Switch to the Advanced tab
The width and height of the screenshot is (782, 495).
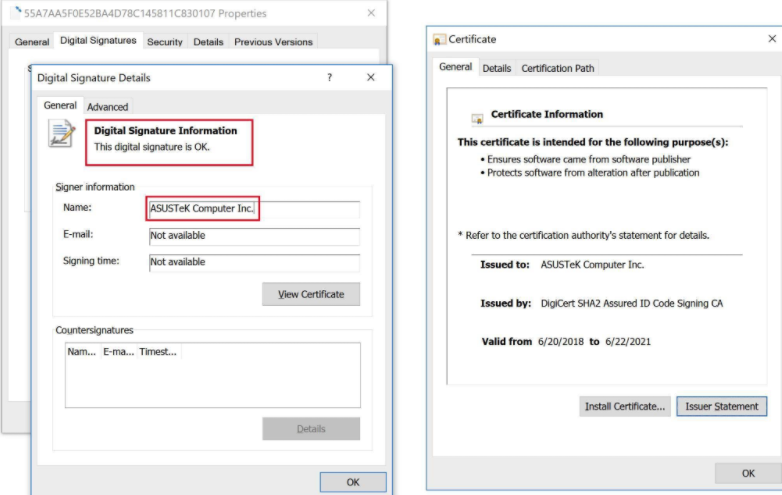tap(107, 107)
